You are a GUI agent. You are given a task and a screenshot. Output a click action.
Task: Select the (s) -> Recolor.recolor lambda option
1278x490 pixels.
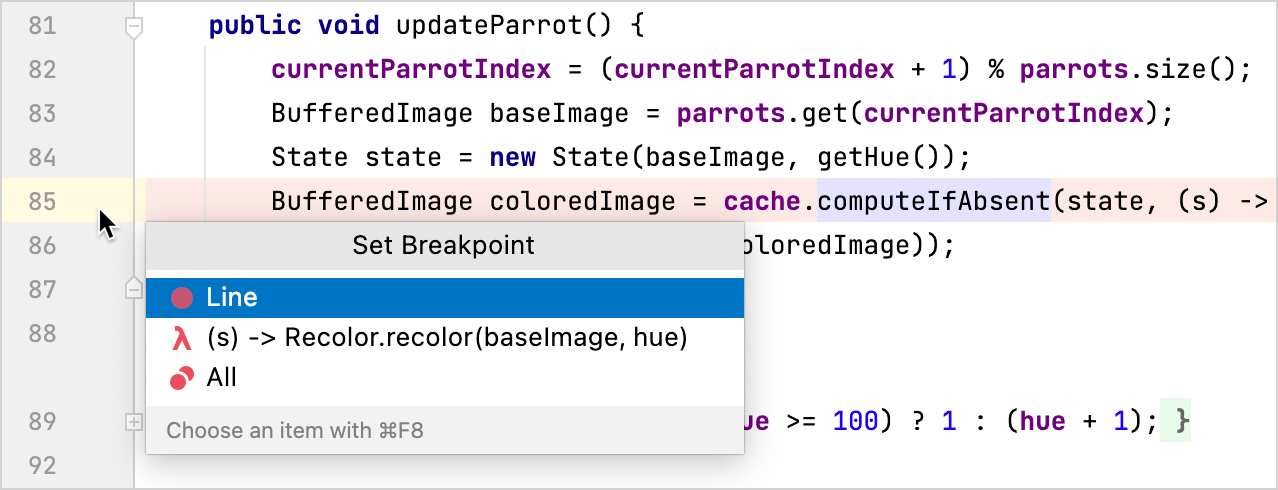[446, 338]
